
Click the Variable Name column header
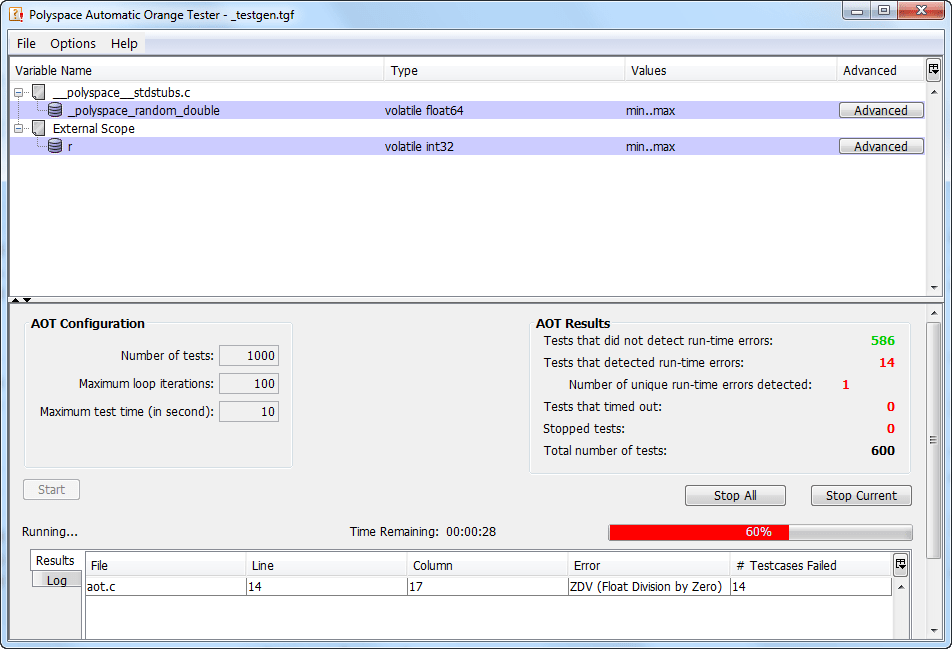197,70
